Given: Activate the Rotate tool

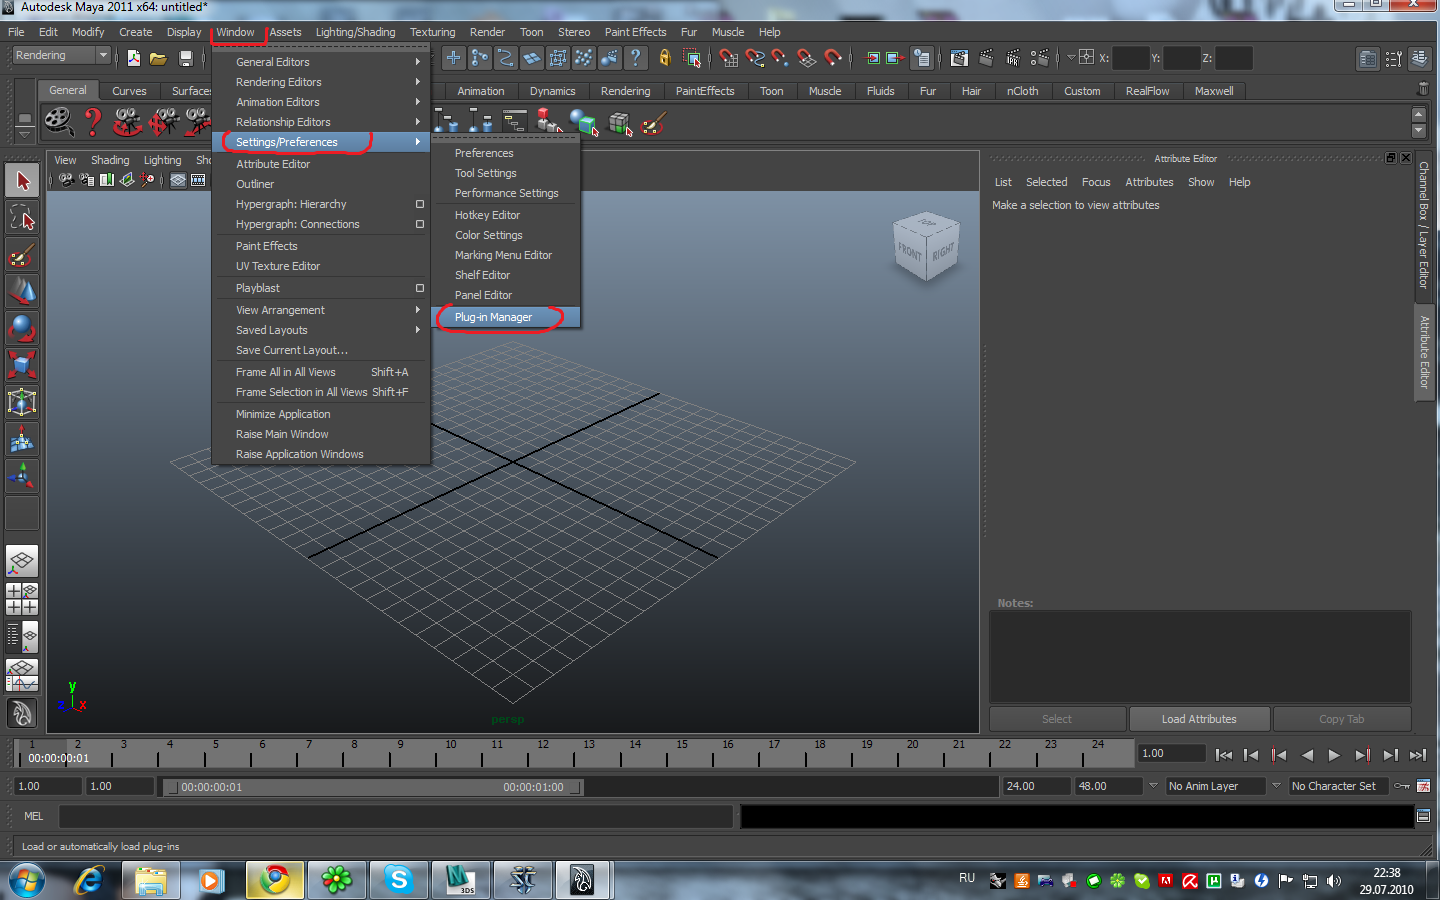Looking at the screenshot, I should pos(22,328).
